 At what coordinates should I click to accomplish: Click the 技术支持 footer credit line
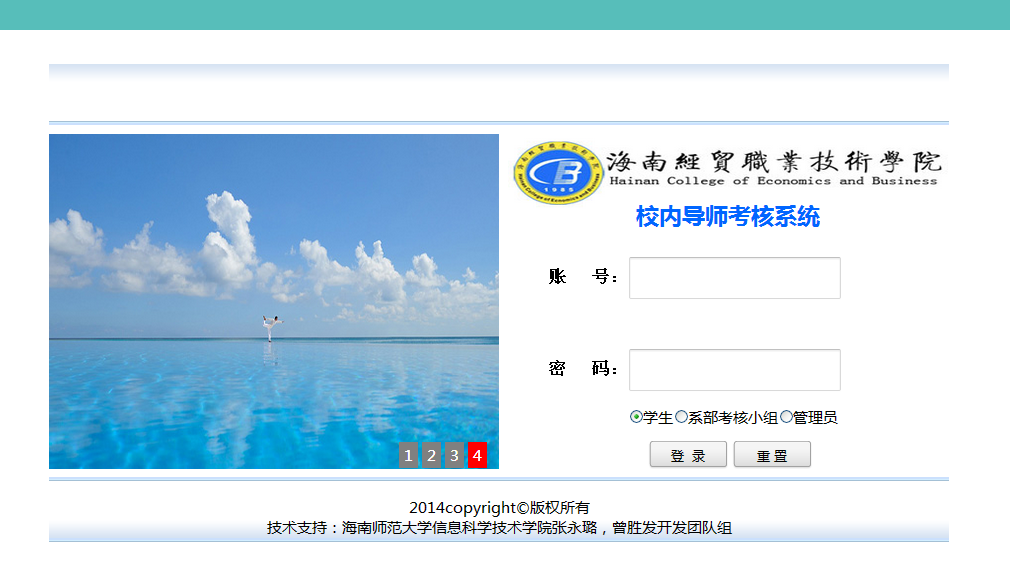(x=499, y=528)
